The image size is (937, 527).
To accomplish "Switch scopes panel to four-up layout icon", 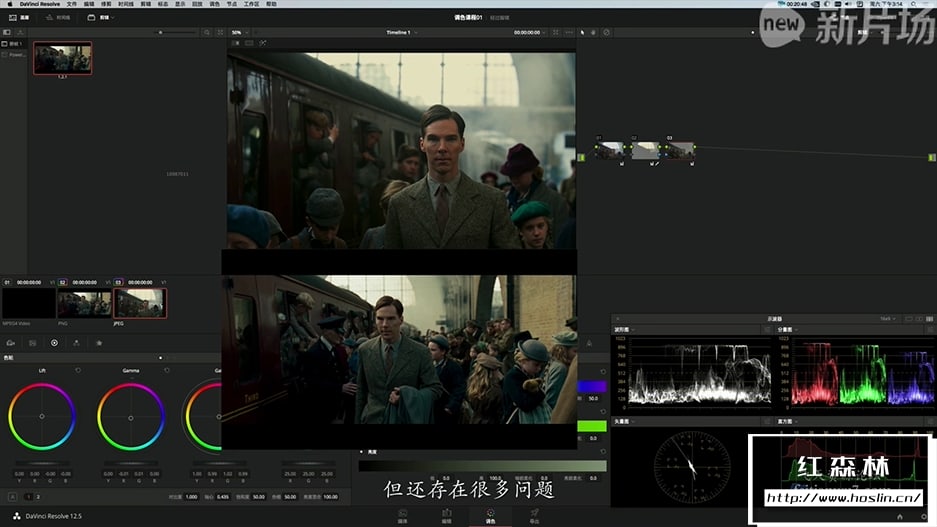I will 930,319.
